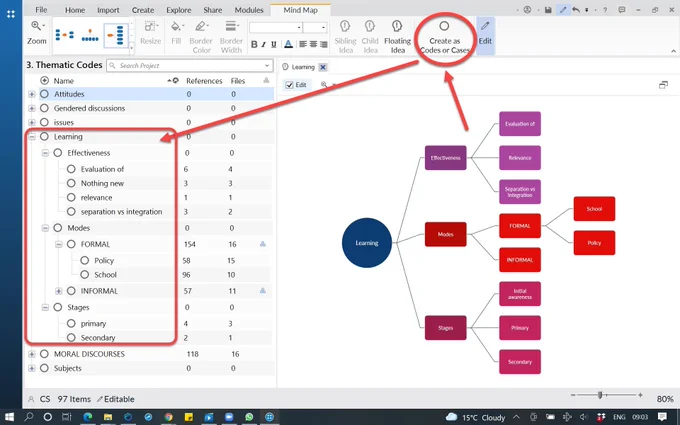The height and width of the screenshot is (425, 680).
Task: Save the project from title bar
Action: 548,10
